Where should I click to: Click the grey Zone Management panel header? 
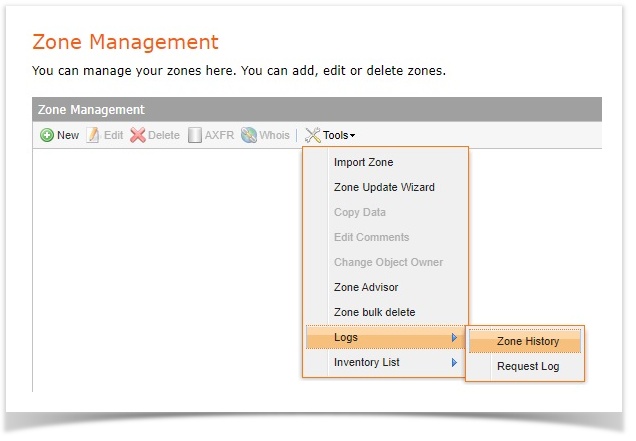(317, 110)
